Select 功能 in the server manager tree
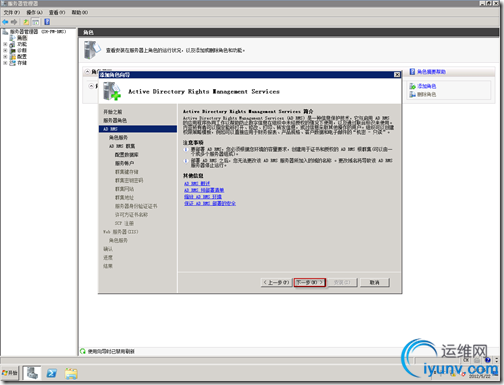504x385 pixels. (22, 44)
